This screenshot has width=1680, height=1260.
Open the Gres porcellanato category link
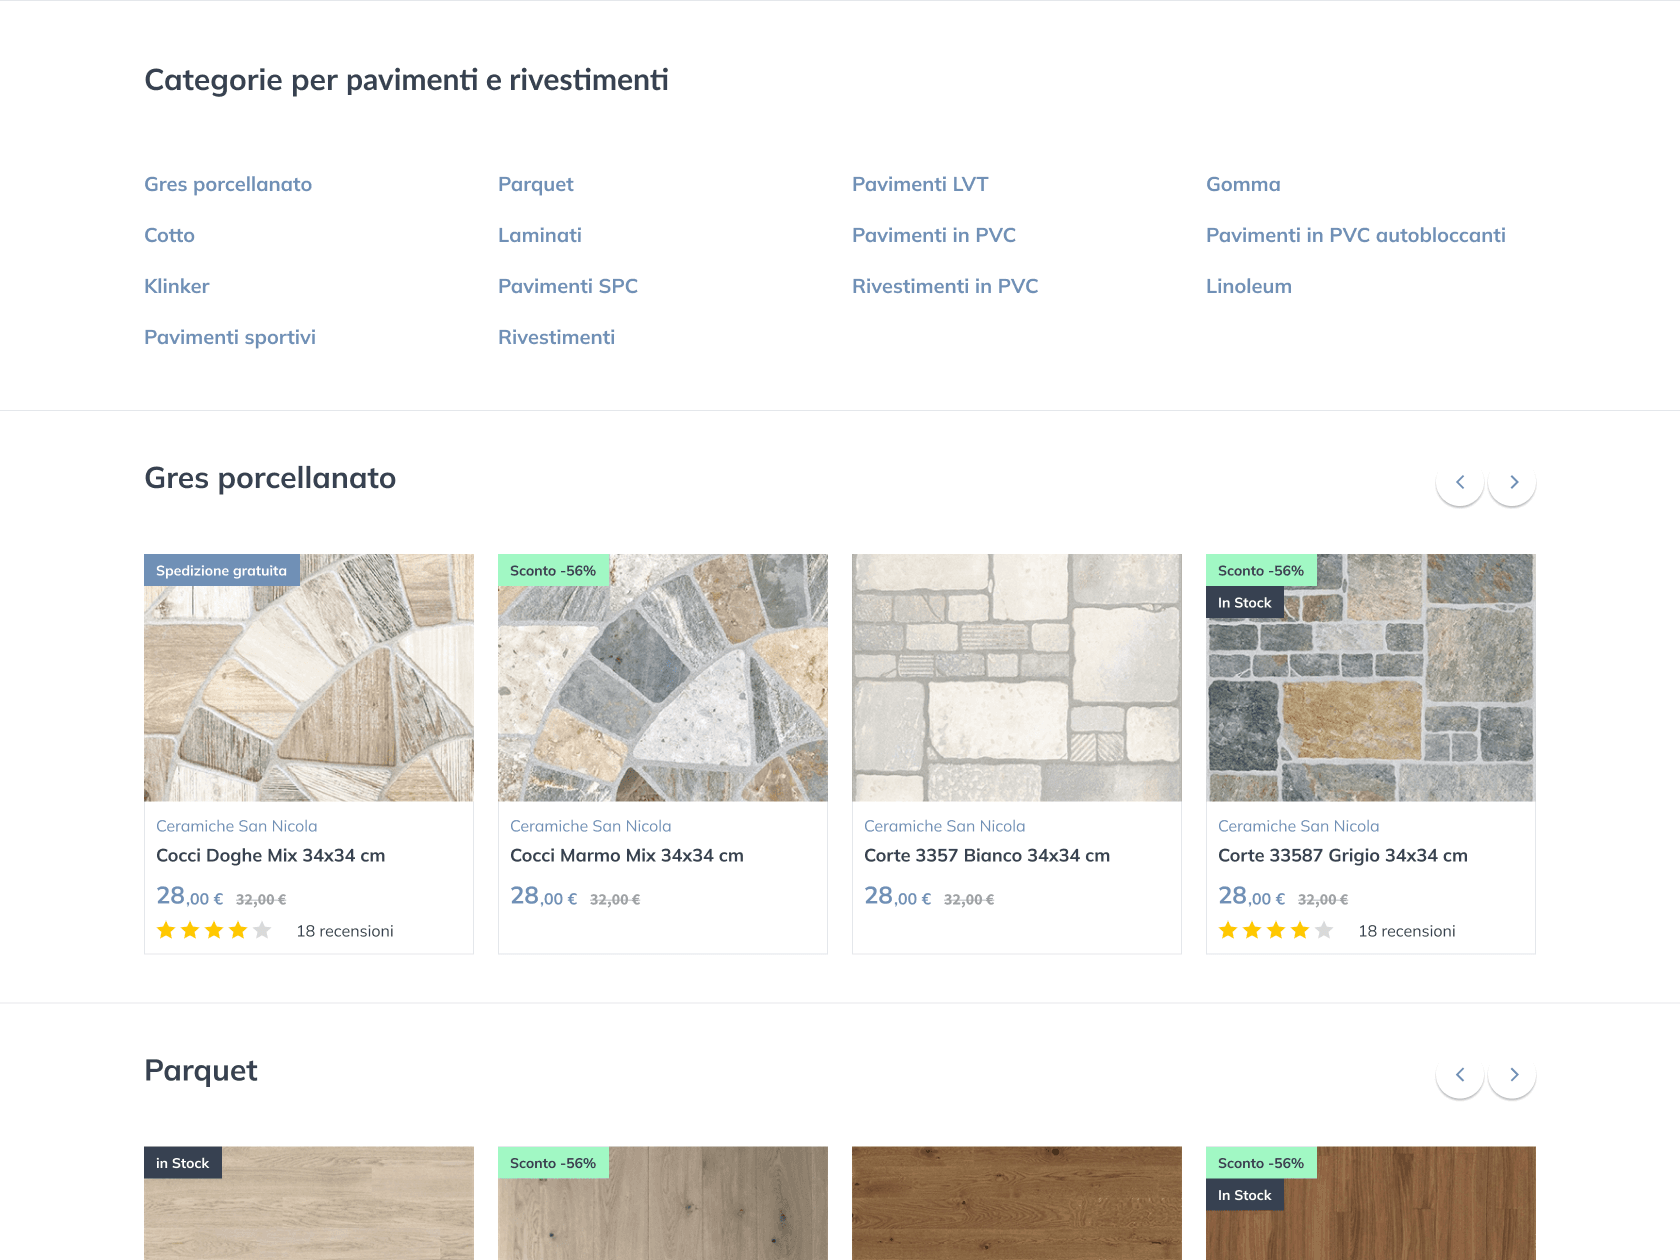pyautogui.click(x=228, y=184)
